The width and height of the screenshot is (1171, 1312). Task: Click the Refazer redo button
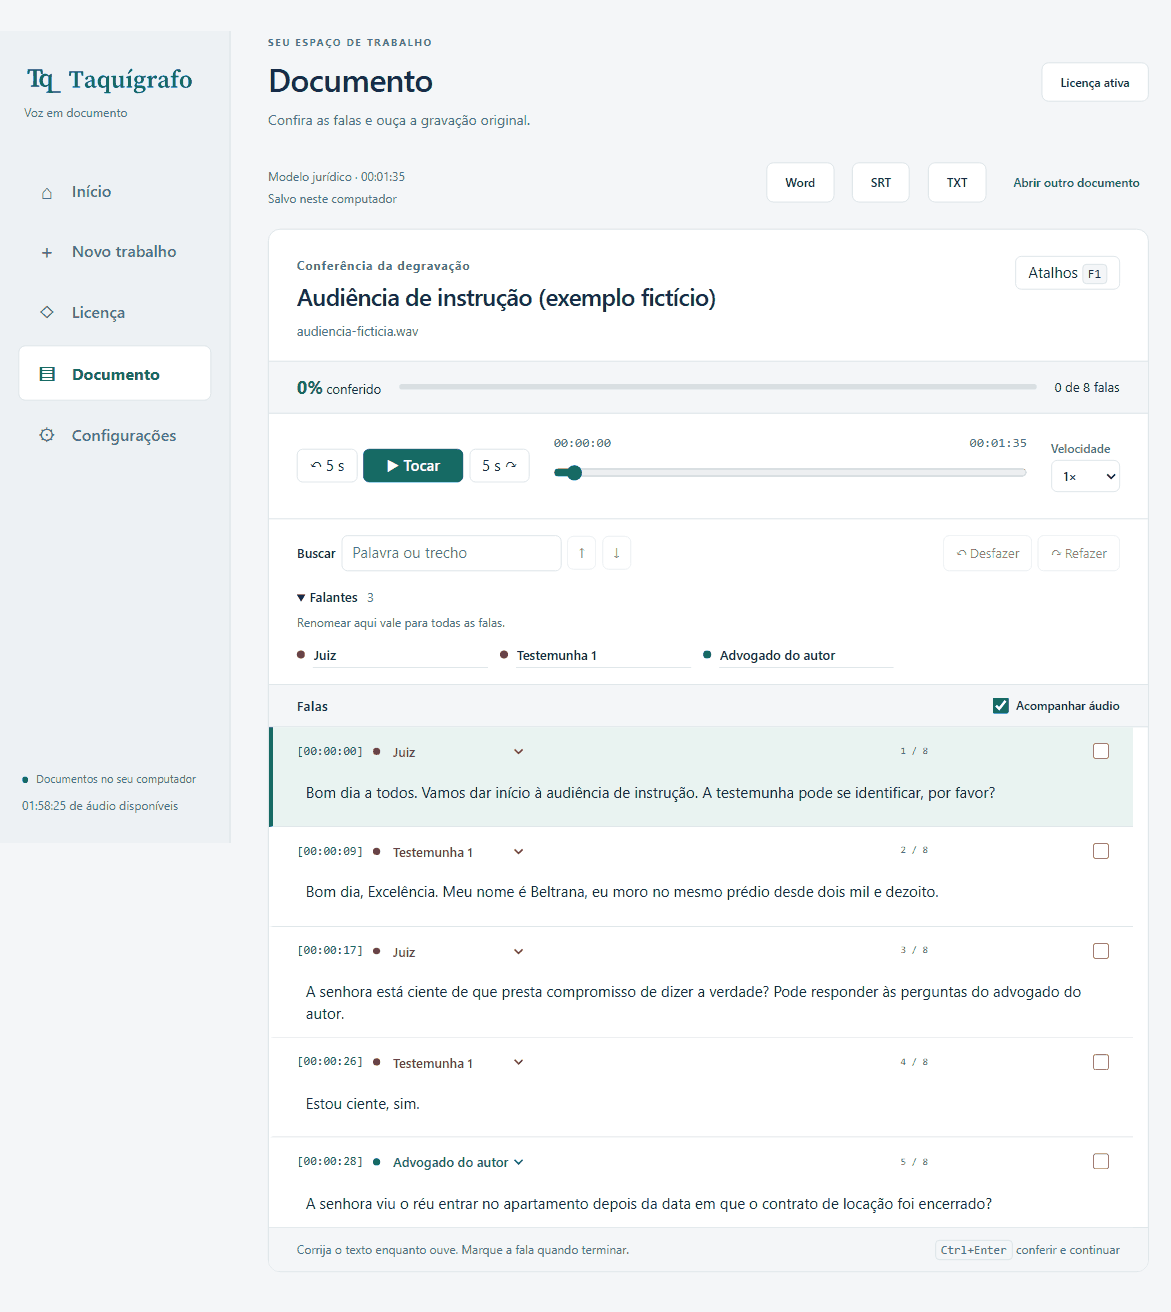point(1079,553)
